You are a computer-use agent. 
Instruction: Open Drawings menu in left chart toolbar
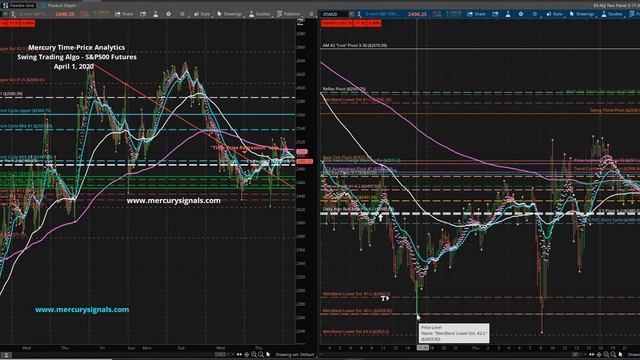click(x=229, y=14)
